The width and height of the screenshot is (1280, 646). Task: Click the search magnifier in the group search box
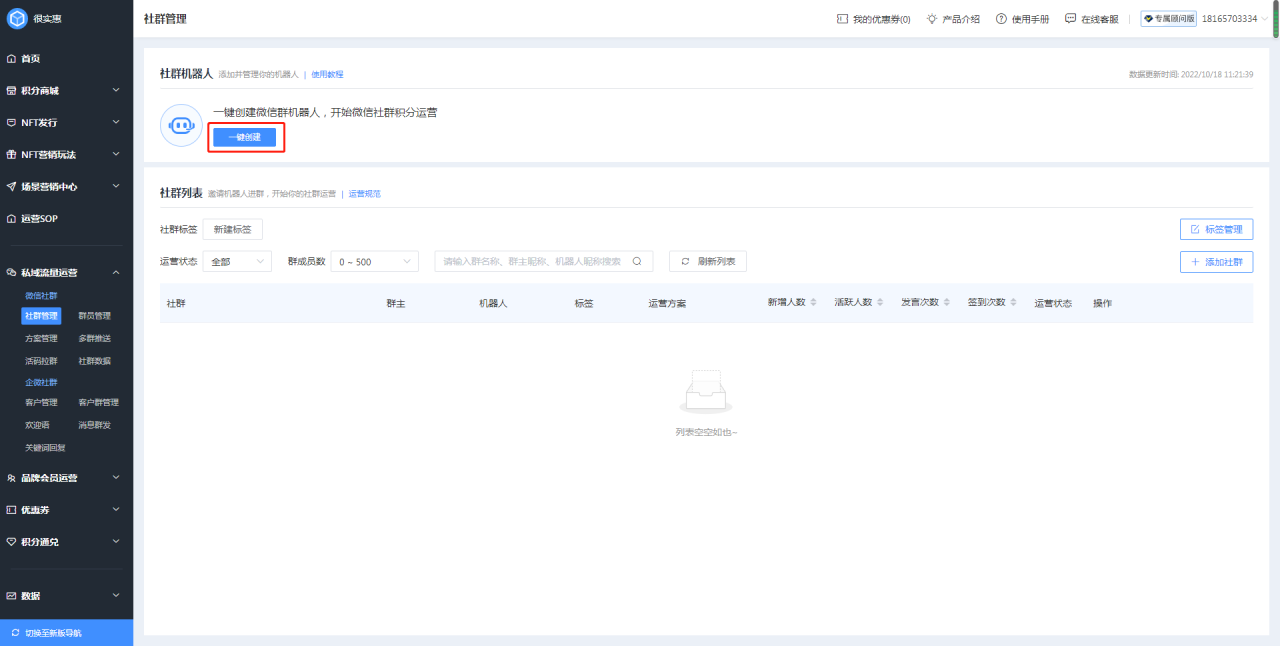tap(636, 260)
